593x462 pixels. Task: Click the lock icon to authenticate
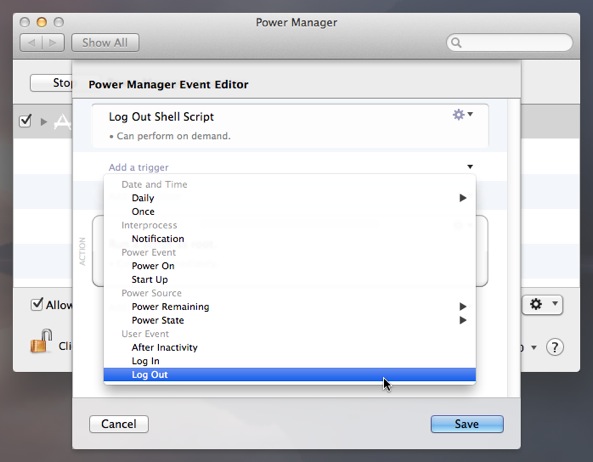pyautogui.click(x=41, y=341)
